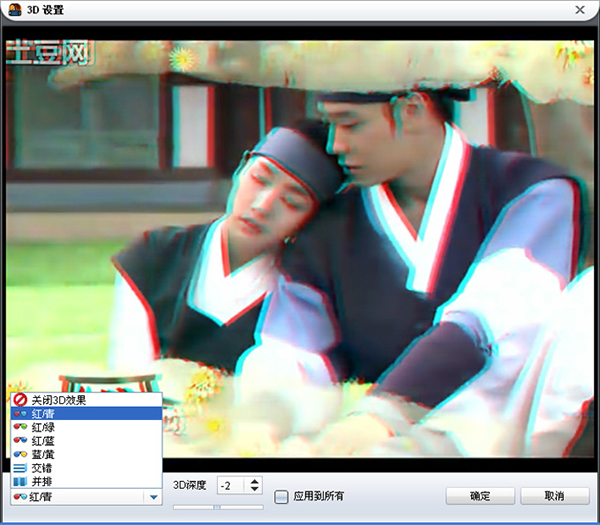Increase the 3D深度 value with up arrow
This screenshot has height=525, width=600.
254,481
